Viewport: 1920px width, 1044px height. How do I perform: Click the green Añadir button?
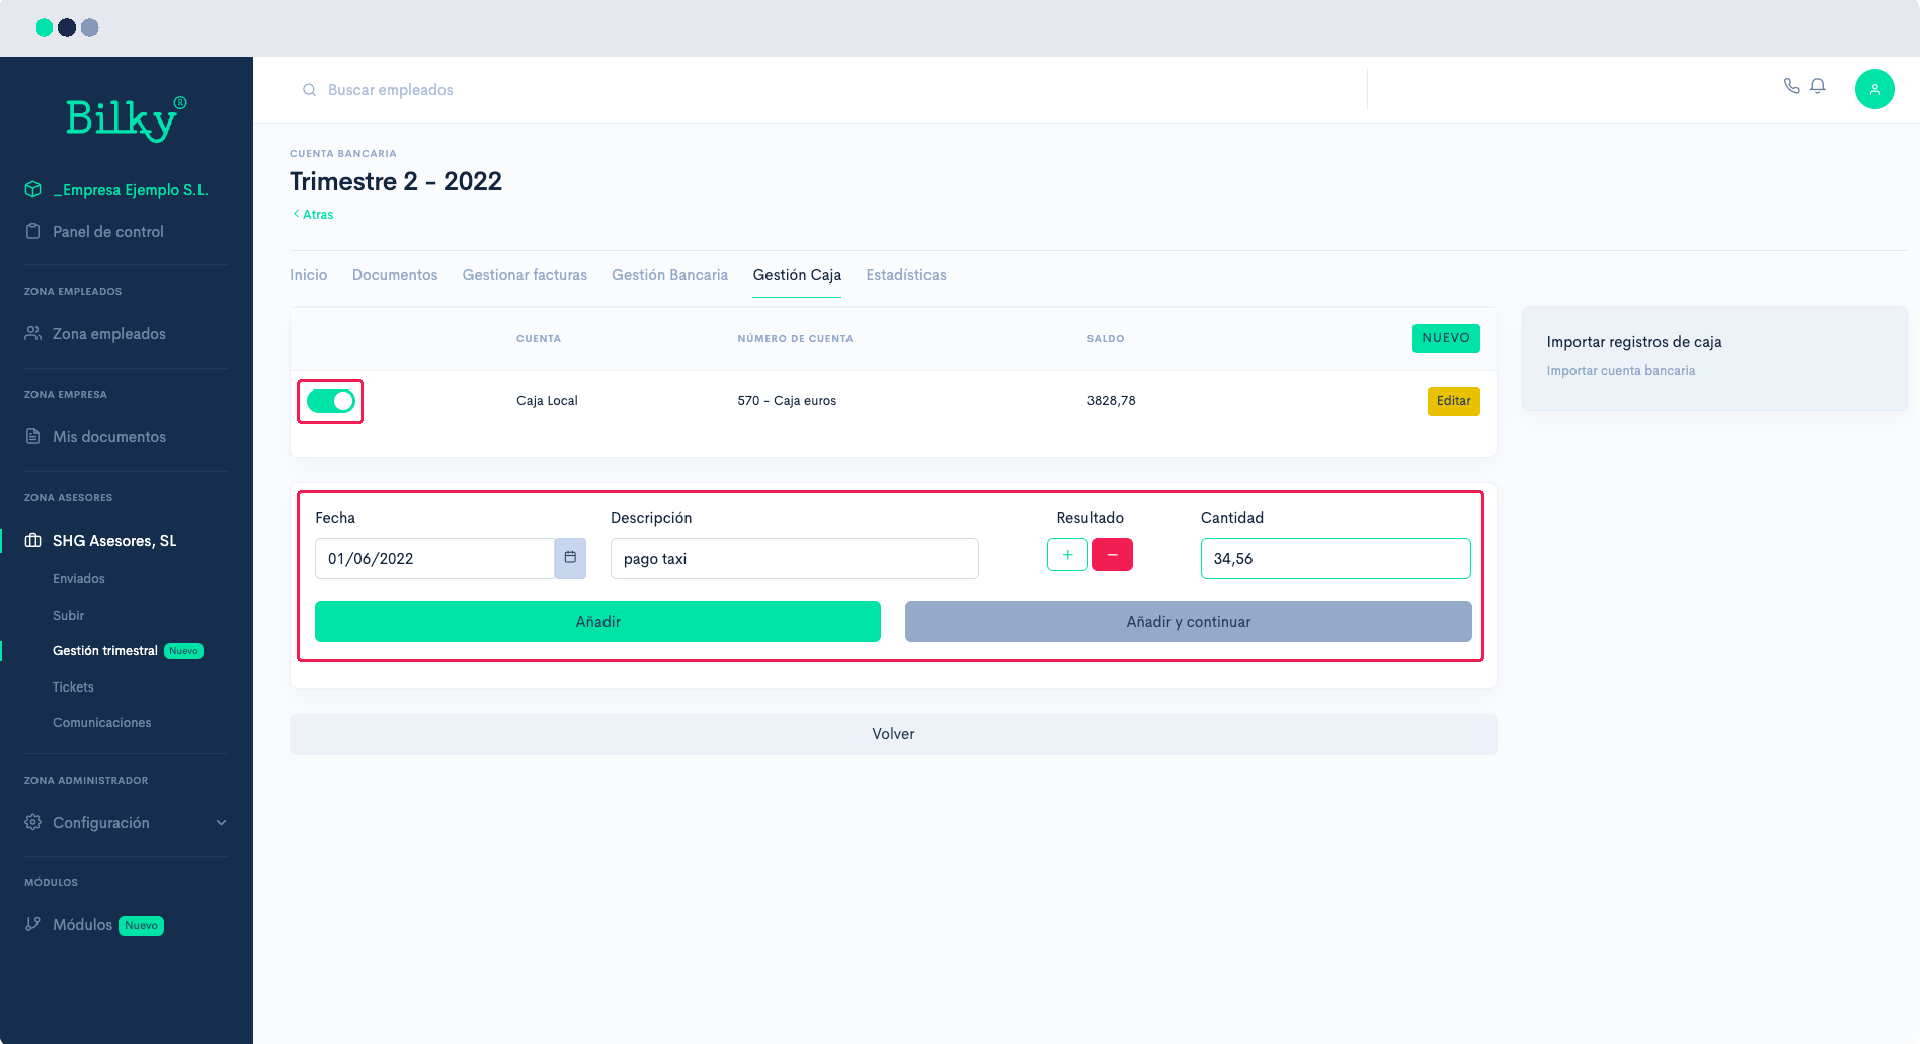[x=597, y=622]
